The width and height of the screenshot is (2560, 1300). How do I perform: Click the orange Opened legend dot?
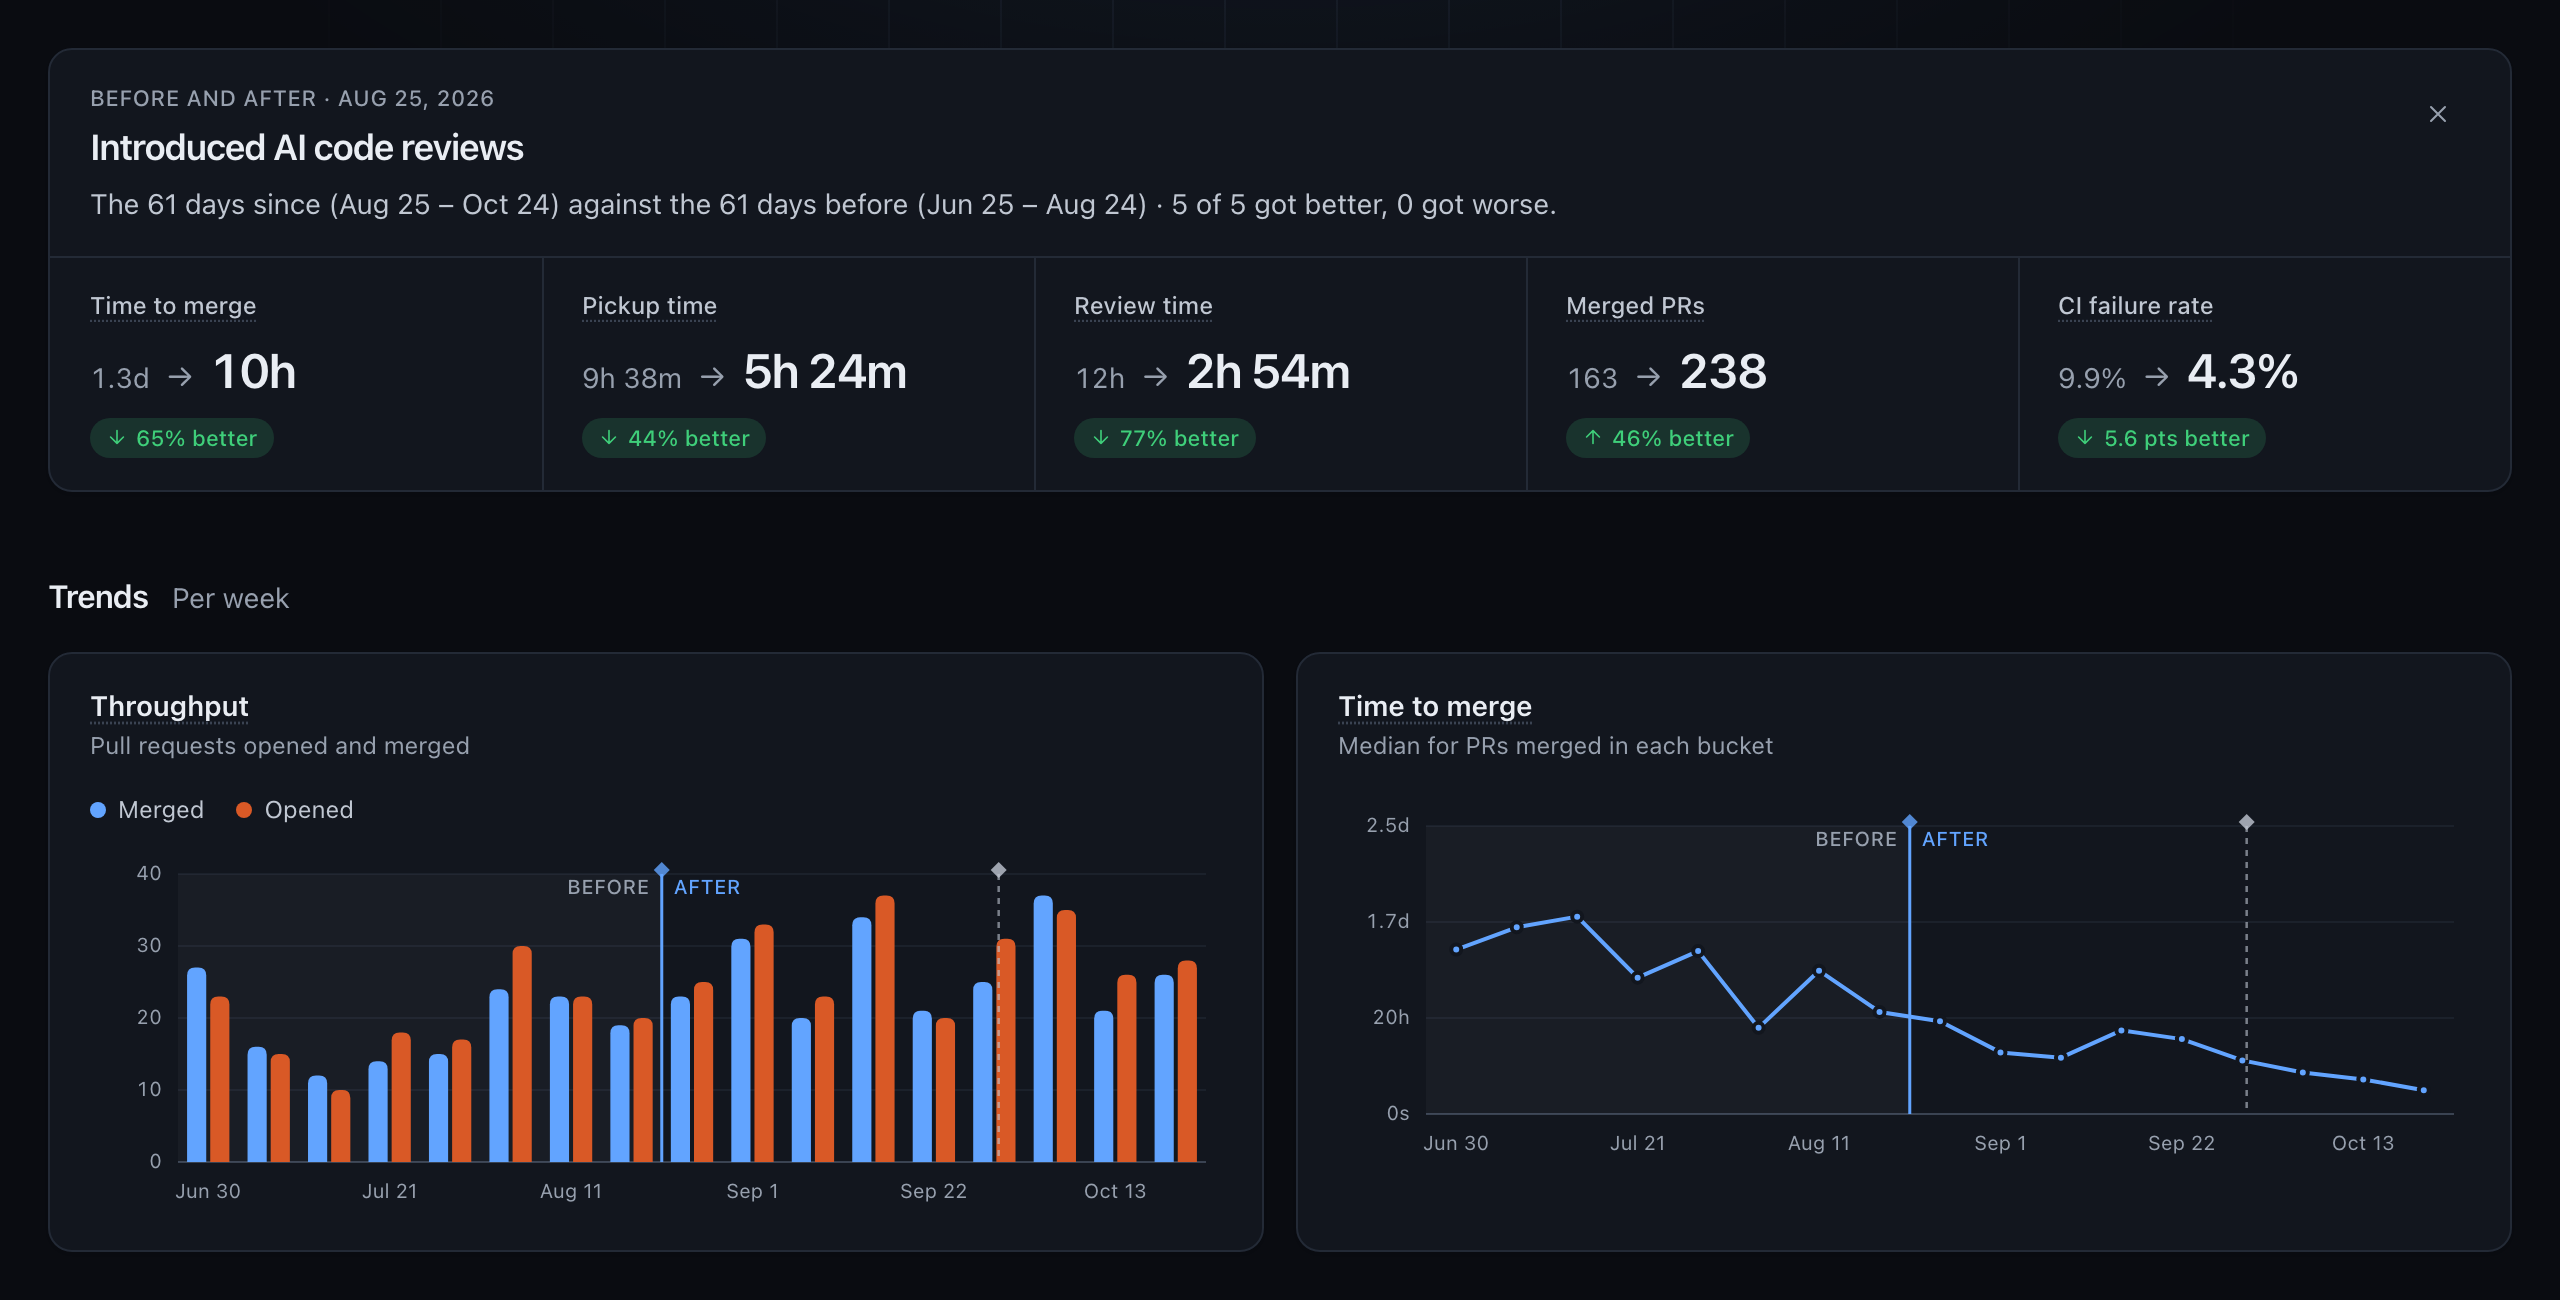coord(243,810)
